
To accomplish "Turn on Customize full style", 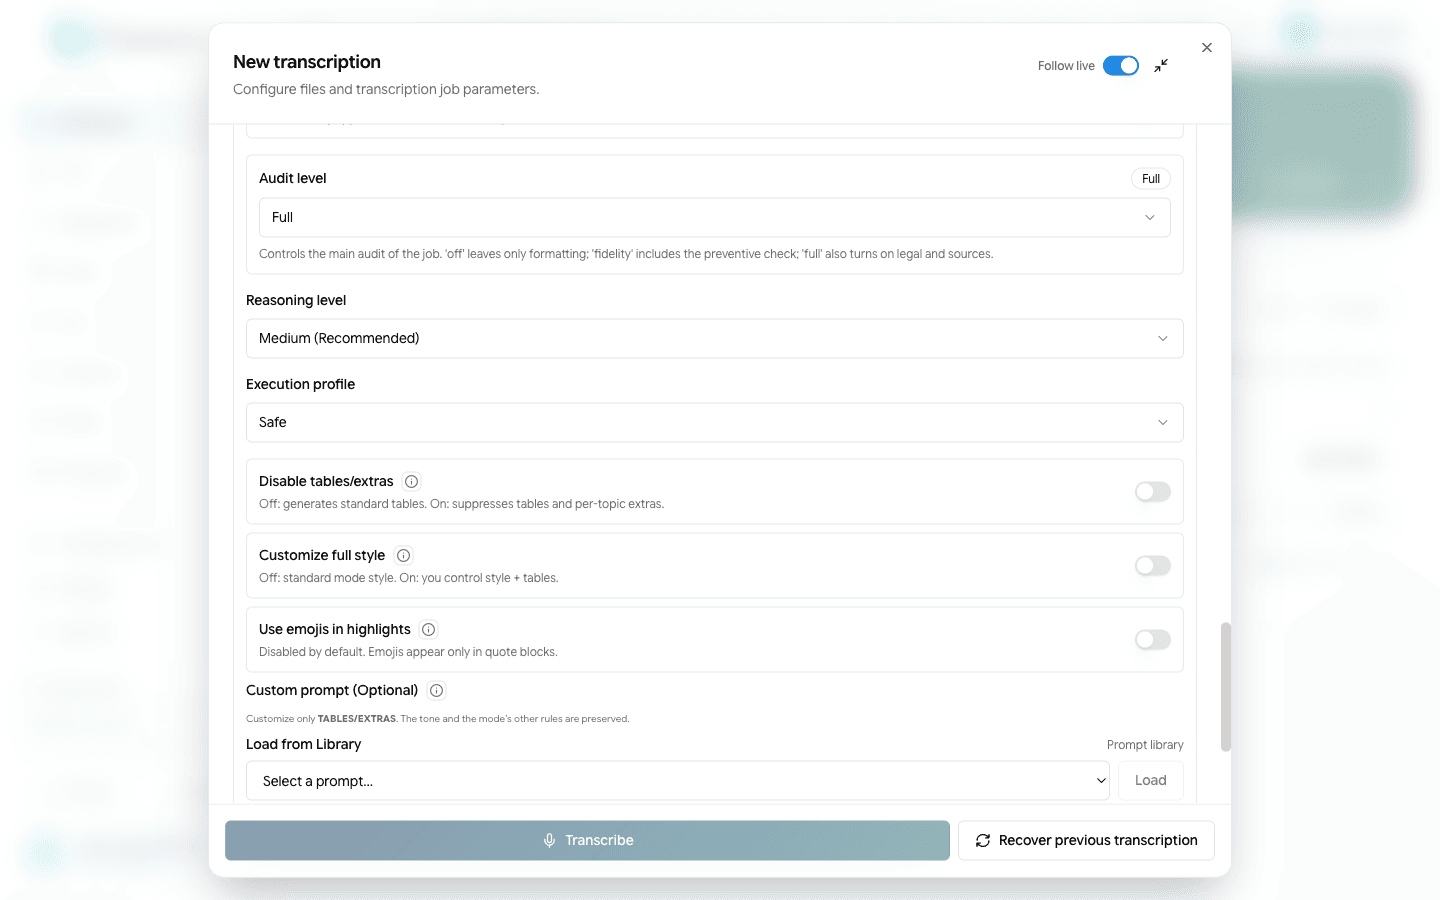I will point(1153,566).
